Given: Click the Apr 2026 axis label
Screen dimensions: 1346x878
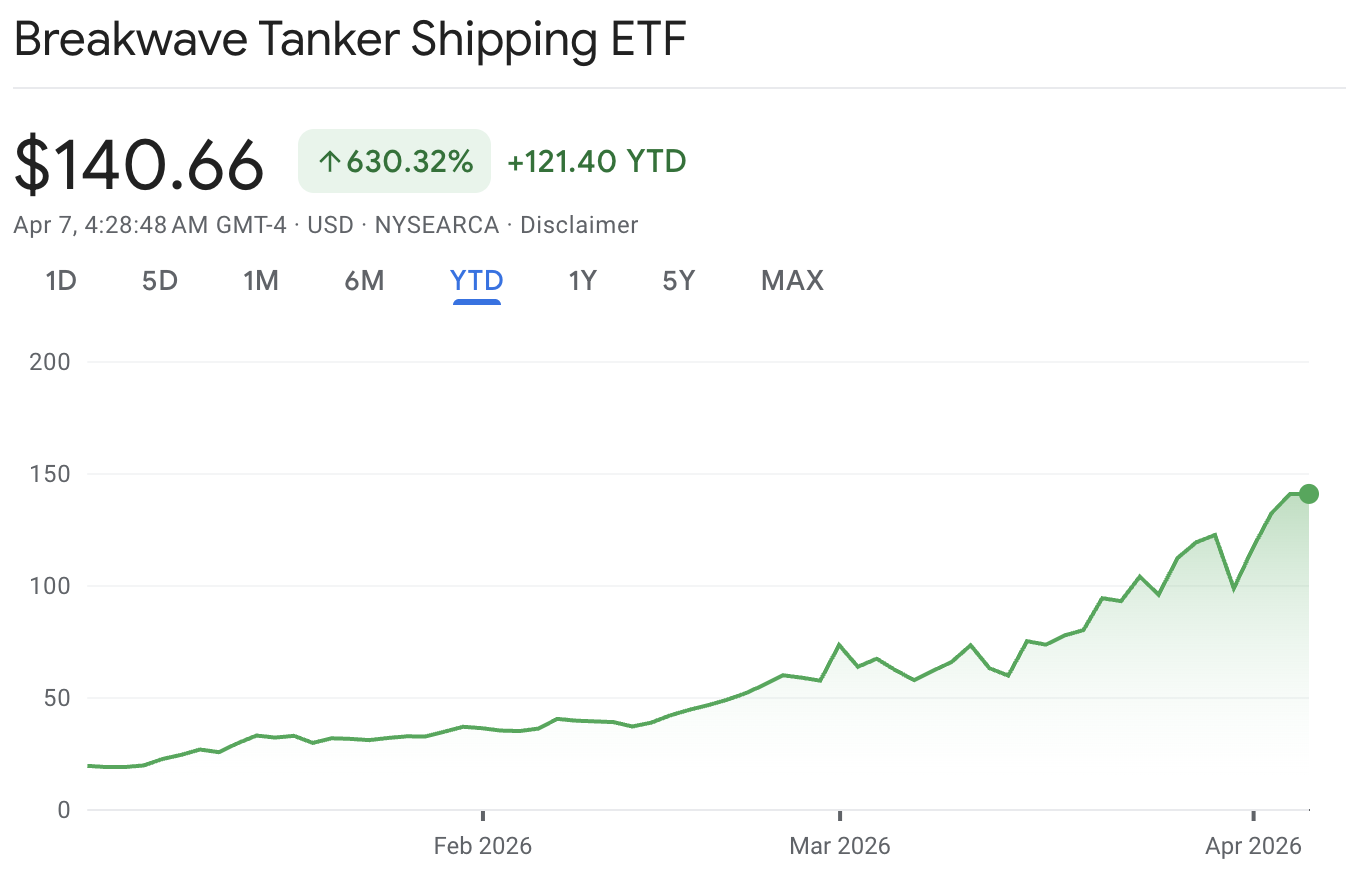Looking at the screenshot, I should pos(1254,845).
